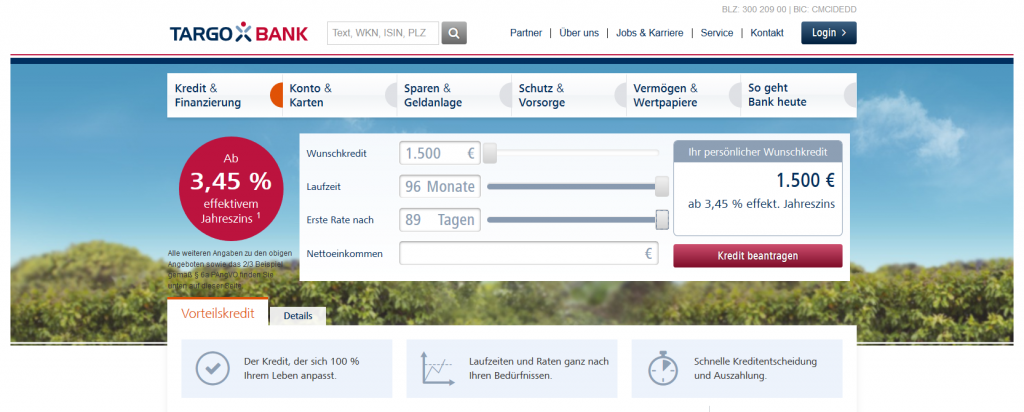1024x412 pixels.
Task: Click the 'Nettoeinkommen' label
Action: [345, 253]
